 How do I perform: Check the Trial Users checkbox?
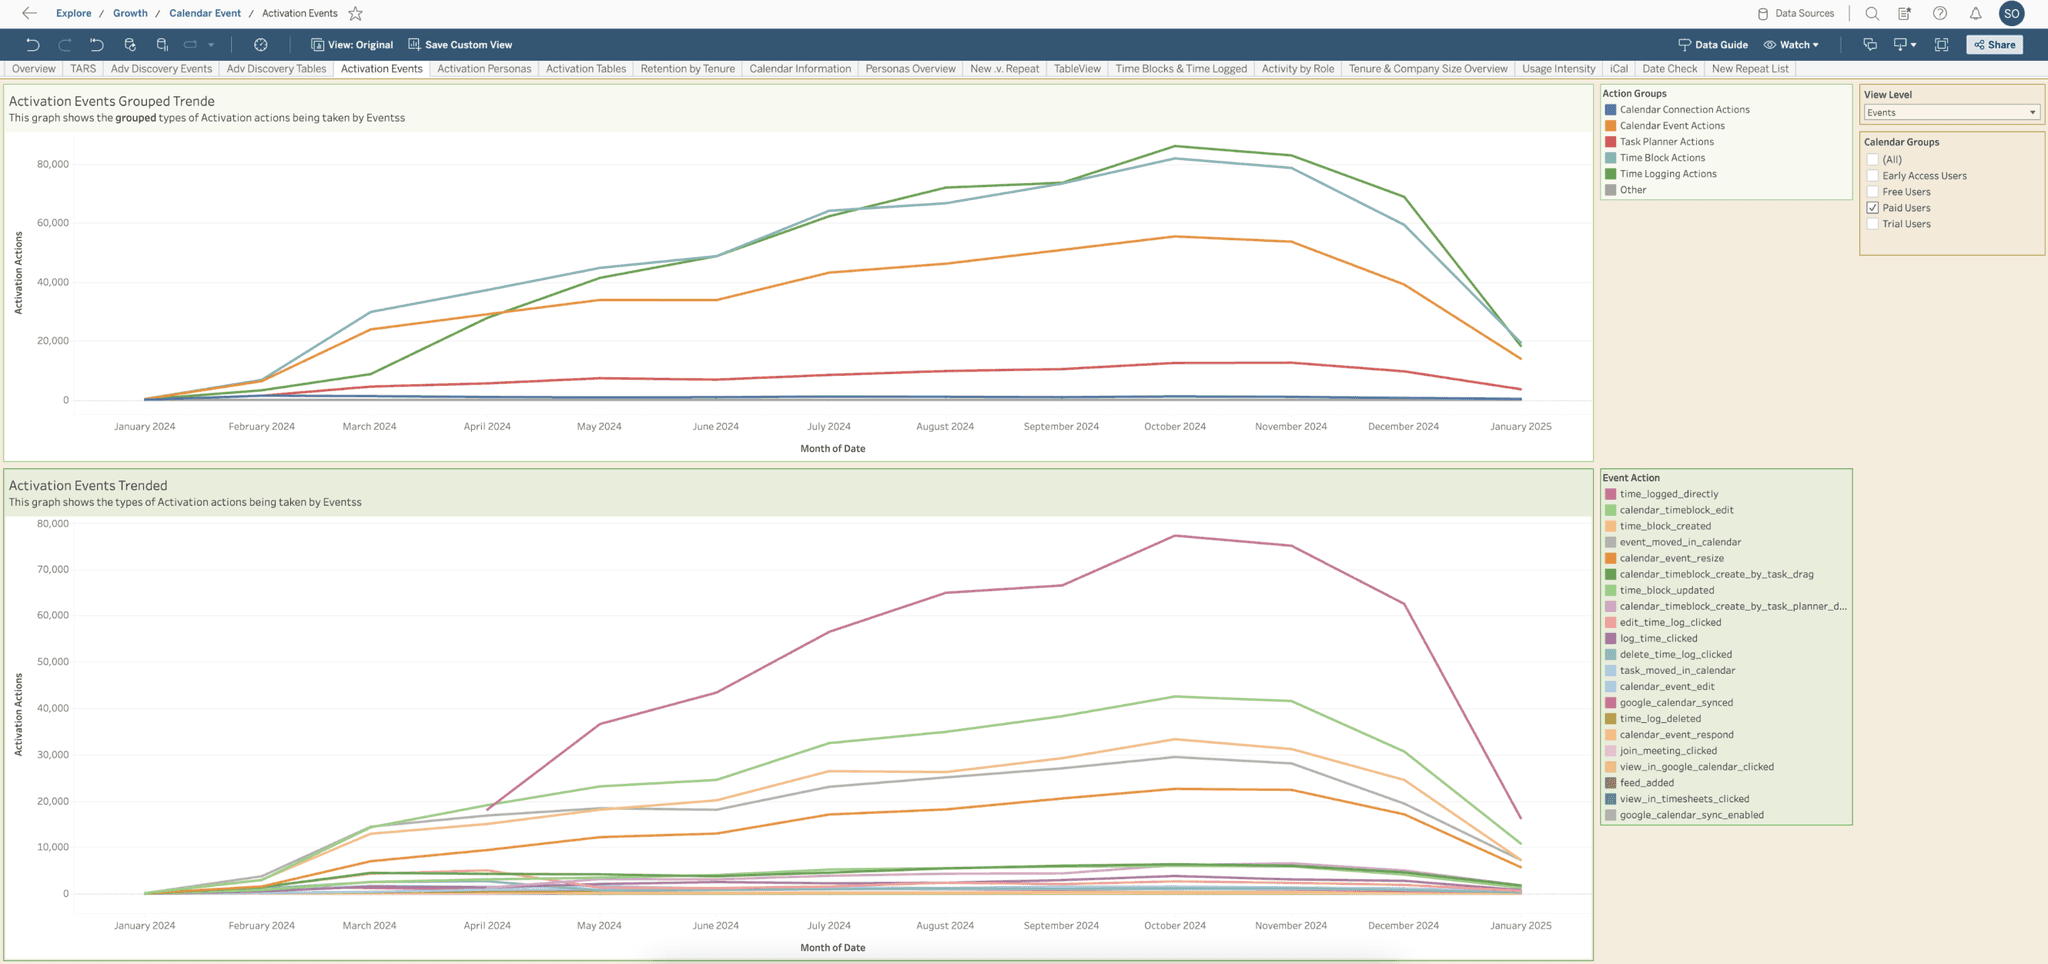click(1873, 223)
